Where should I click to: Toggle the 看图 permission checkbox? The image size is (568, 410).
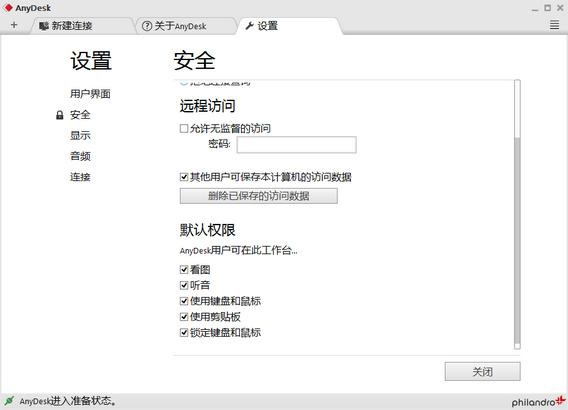(x=184, y=269)
